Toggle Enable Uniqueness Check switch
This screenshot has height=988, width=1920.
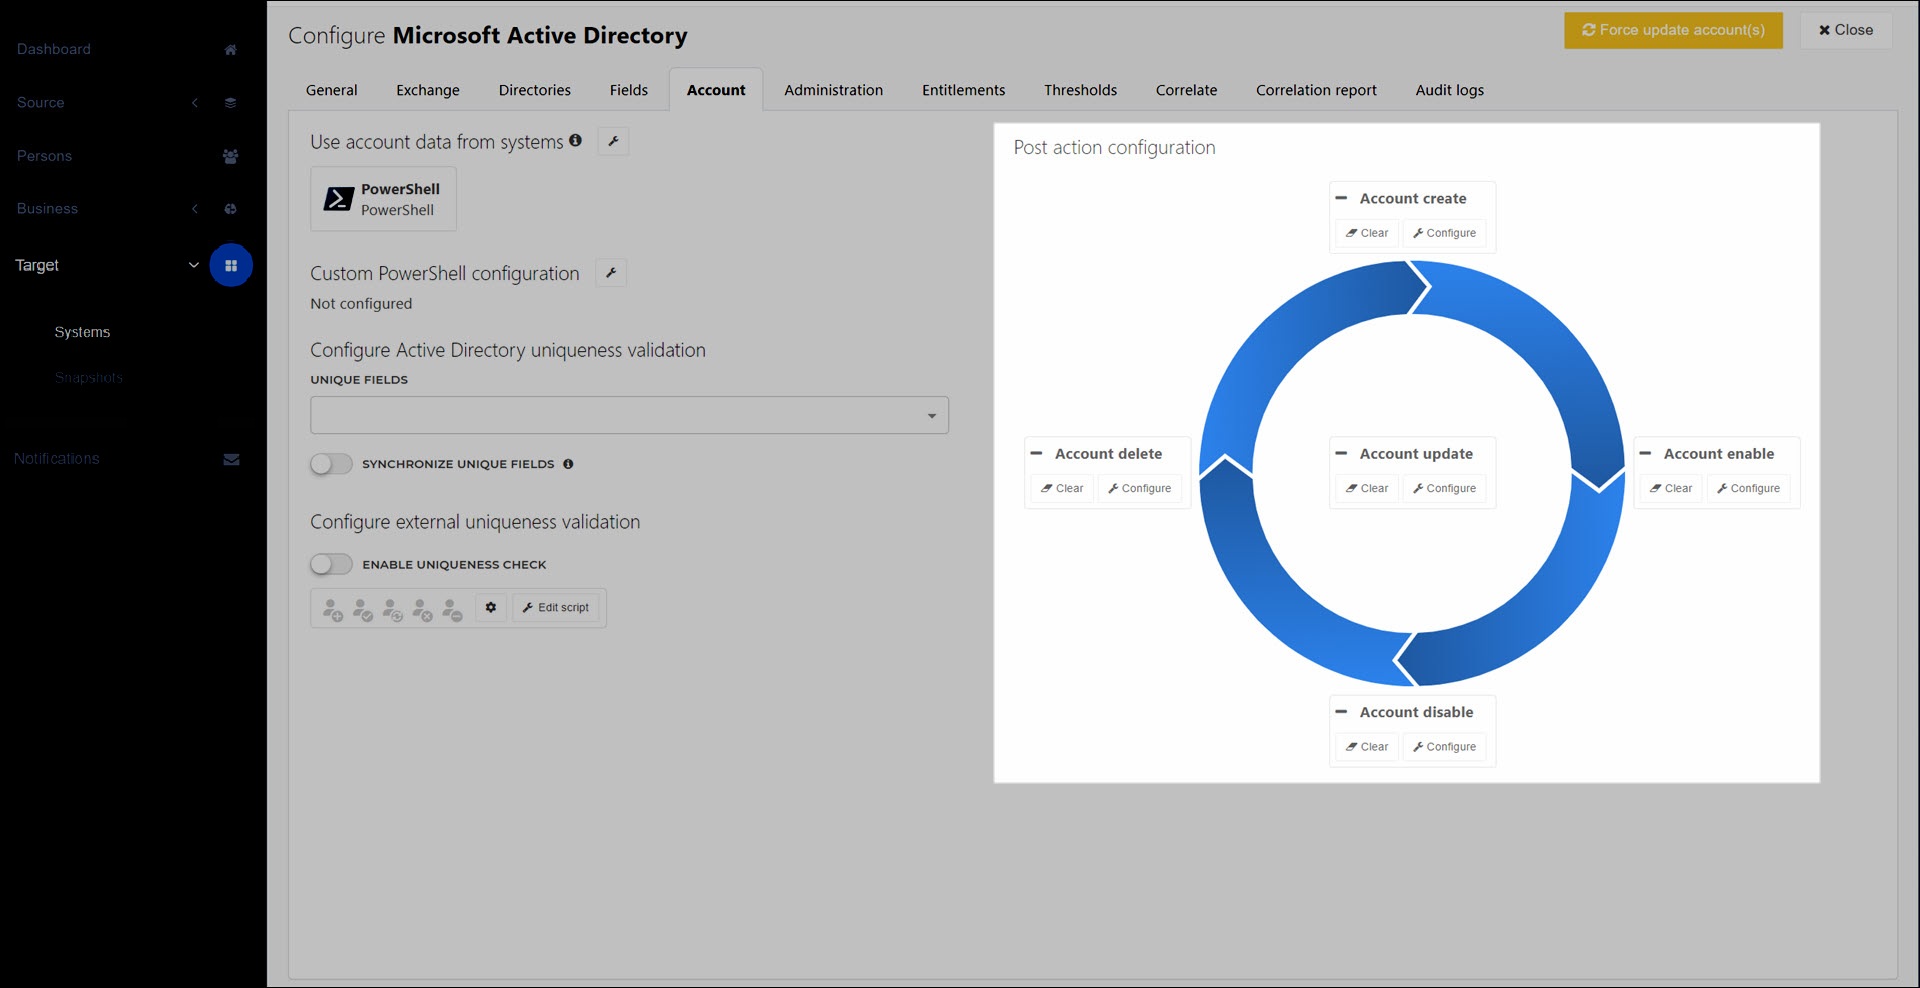331,564
